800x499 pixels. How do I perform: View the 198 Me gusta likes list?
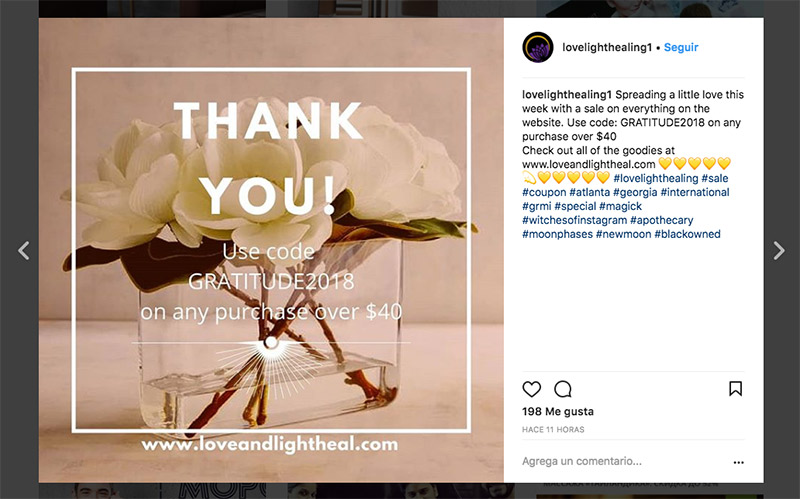coord(558,411)
